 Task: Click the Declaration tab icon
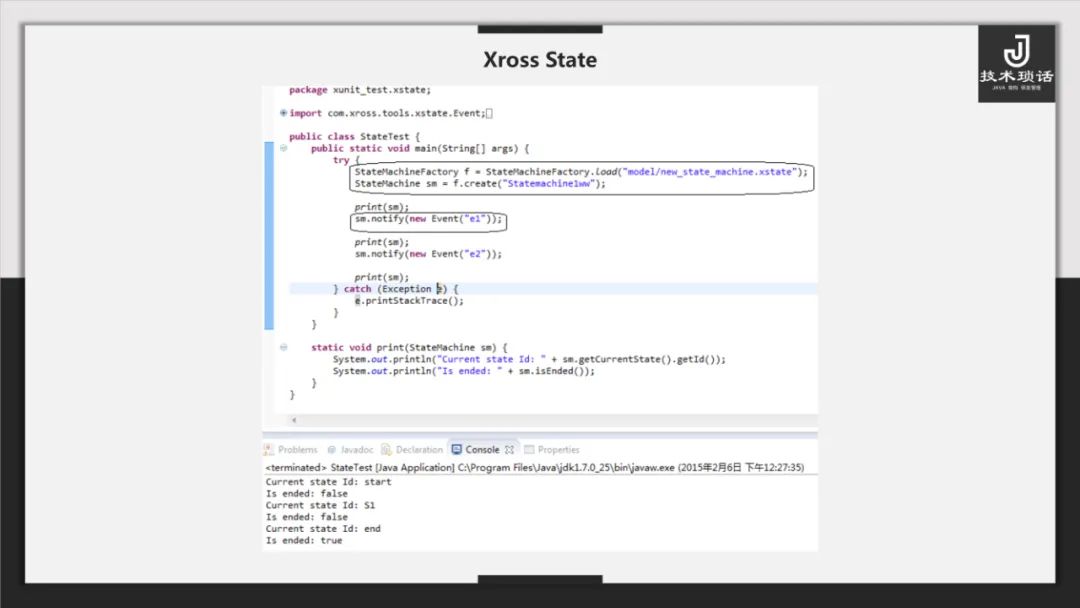point(386,450)
